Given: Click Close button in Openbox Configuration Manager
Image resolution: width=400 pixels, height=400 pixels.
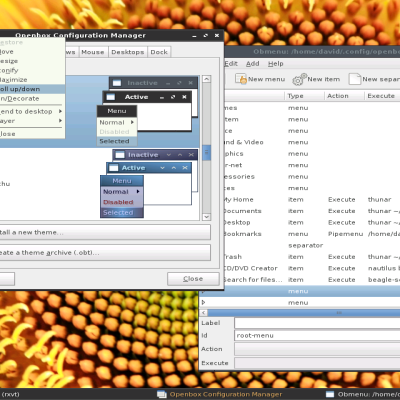Looking at the screenshot, I should click(193, 279).
